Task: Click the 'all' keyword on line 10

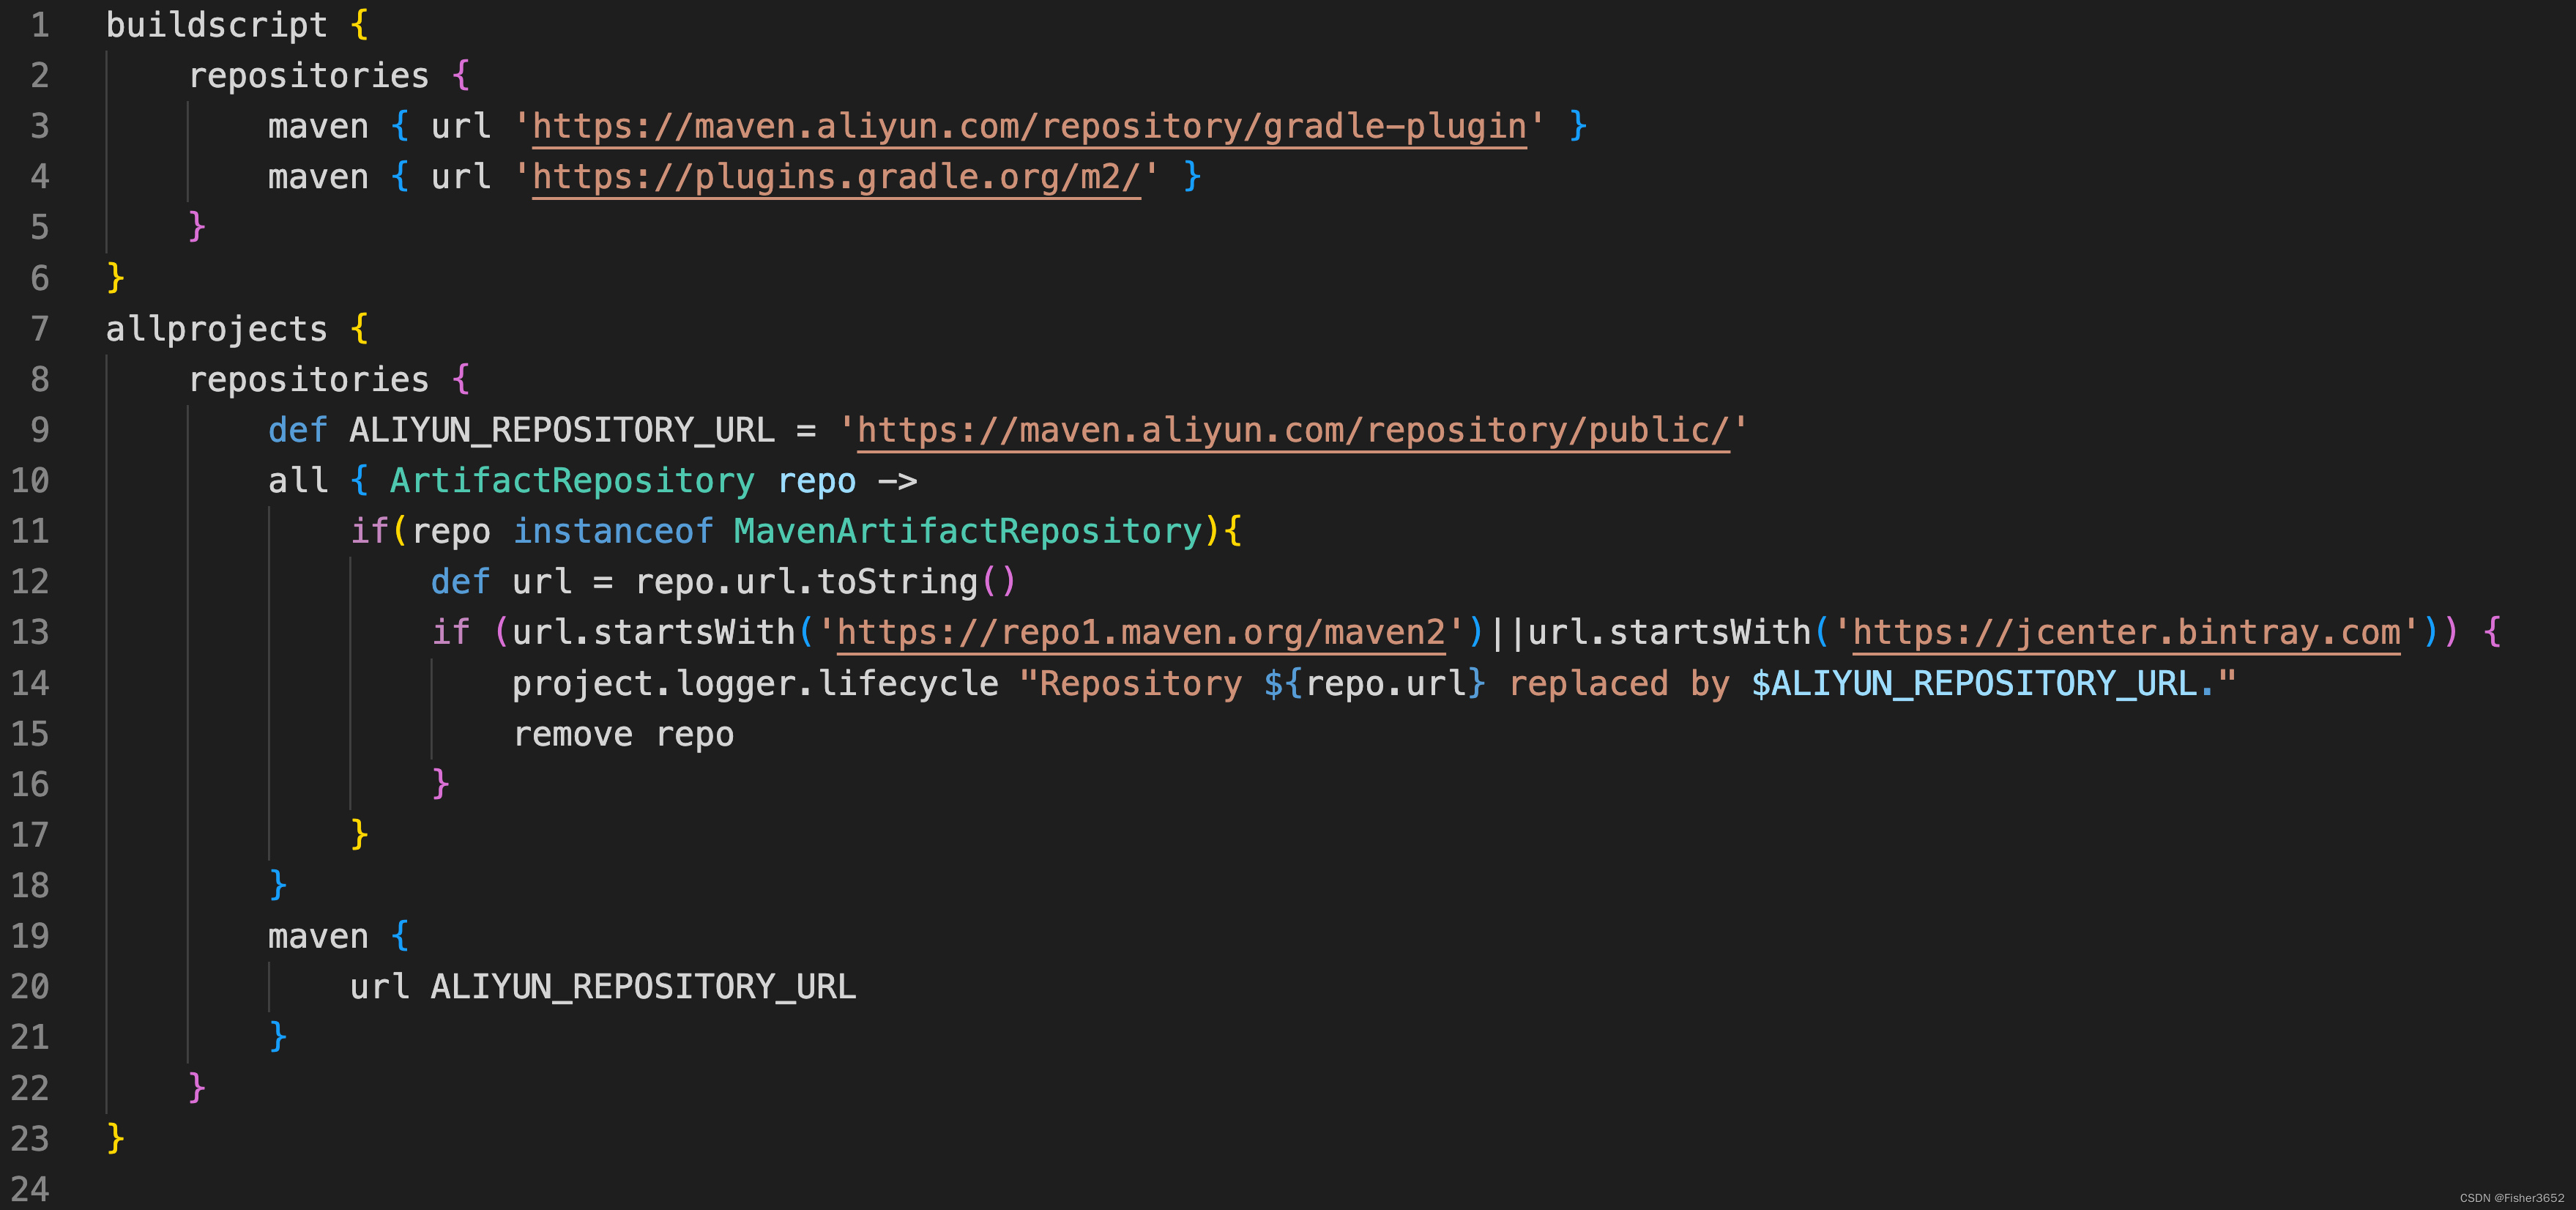Action: (298, 481)
